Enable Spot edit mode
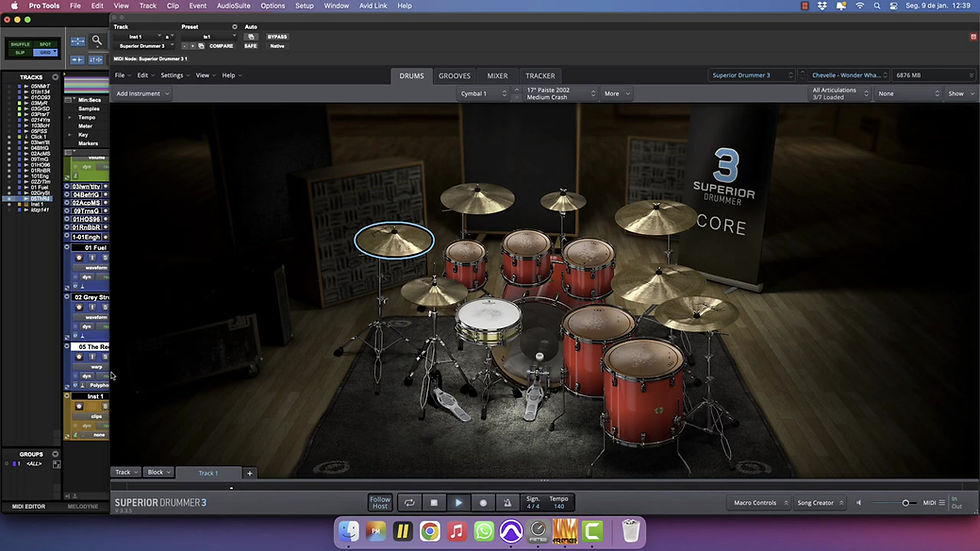The image size is (980, 551). coord(45,44)
